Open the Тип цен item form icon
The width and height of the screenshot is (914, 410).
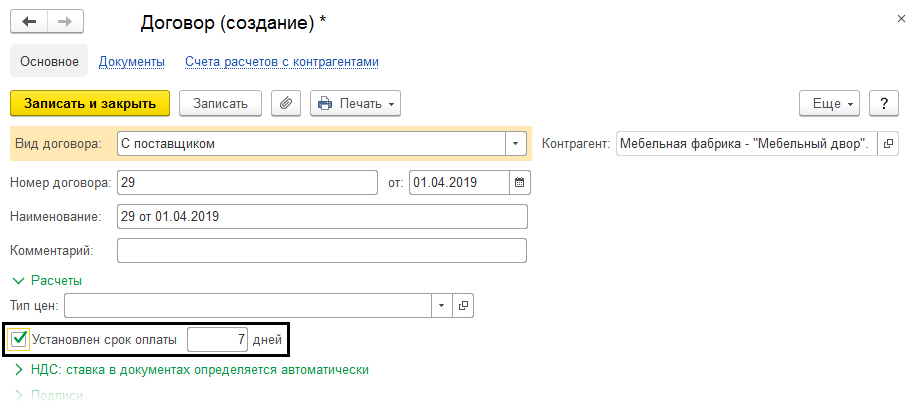point(463,305)
